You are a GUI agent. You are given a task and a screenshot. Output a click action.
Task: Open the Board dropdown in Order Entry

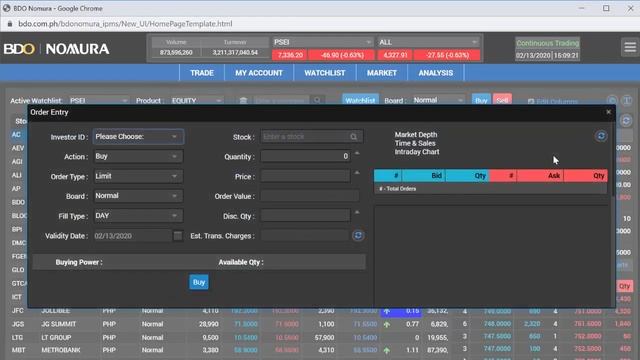pos(138,196)
